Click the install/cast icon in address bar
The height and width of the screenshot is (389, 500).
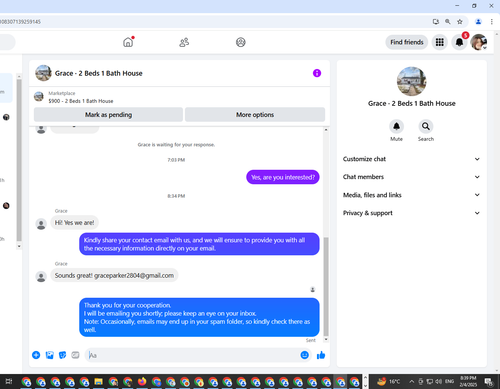point(436,22)
